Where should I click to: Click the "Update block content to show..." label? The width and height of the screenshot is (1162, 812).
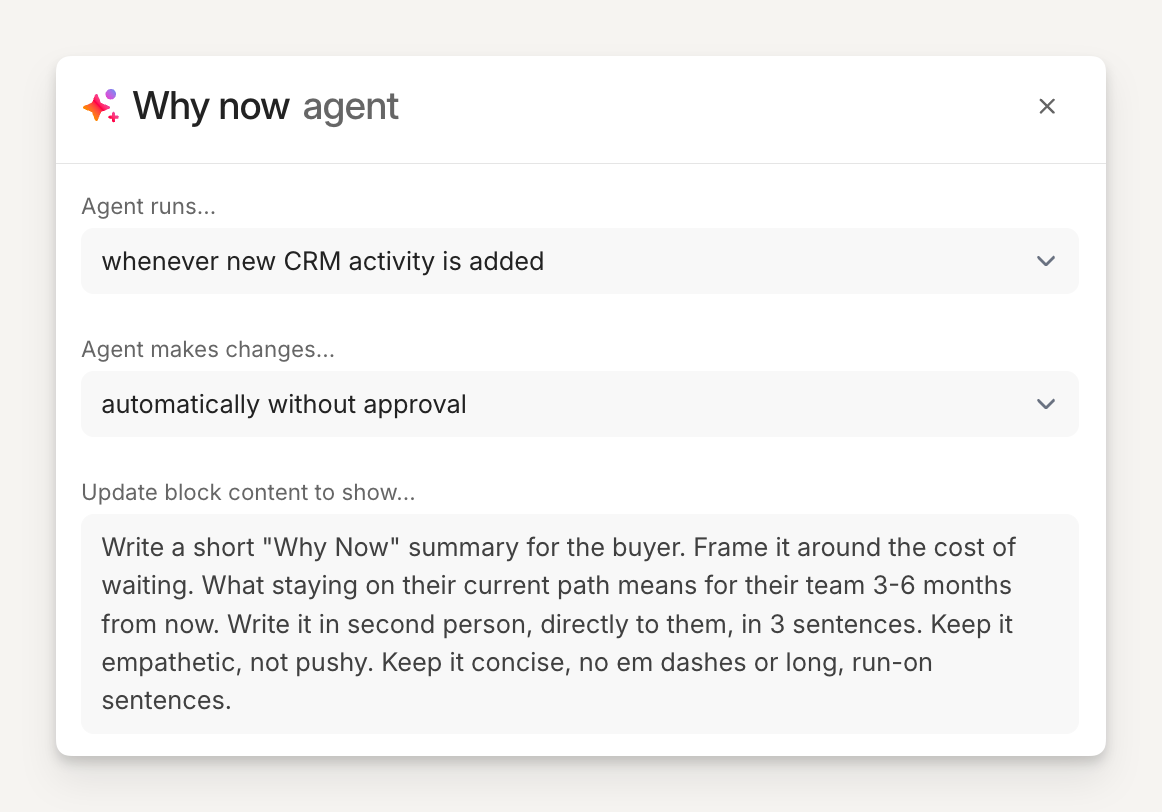click(x=248, y=493)
